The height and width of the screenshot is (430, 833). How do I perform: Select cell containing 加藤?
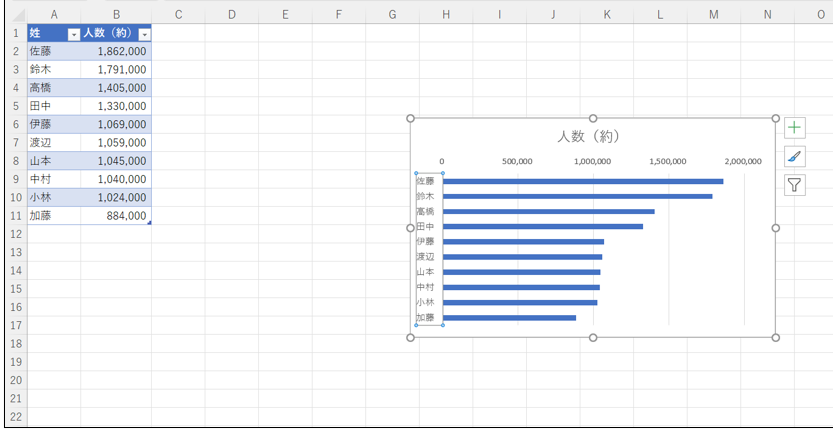[x=54, y=215]
